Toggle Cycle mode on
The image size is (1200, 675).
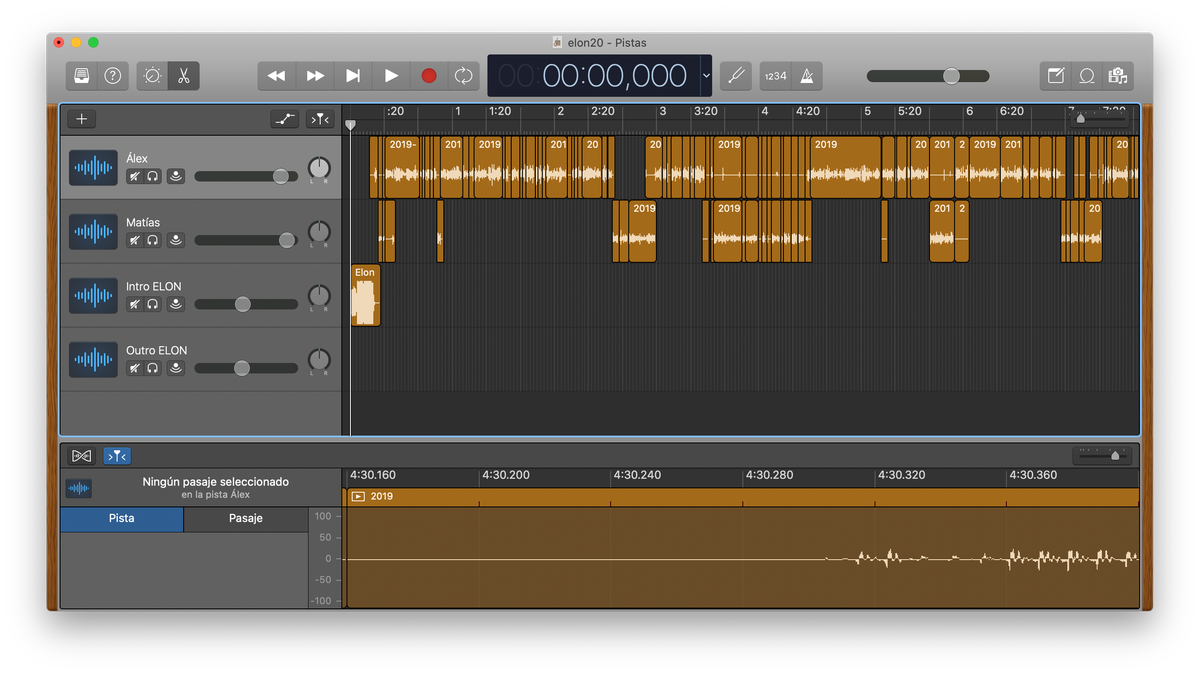click(463, 76)
